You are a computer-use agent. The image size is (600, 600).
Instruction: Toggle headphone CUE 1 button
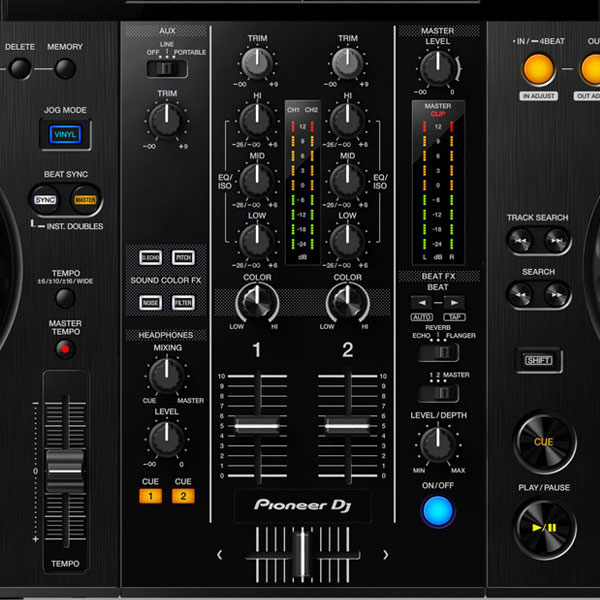[150, 496]
